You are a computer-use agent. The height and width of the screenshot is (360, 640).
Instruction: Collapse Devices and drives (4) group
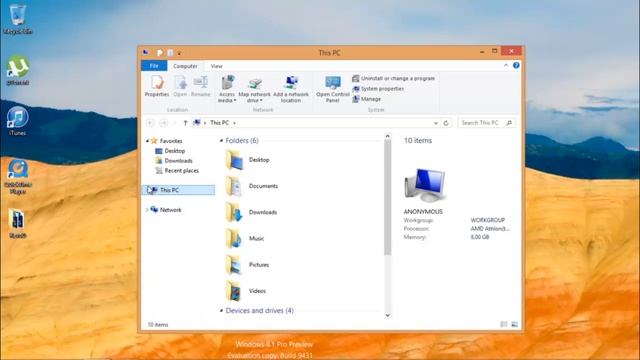tap(221, 311)
